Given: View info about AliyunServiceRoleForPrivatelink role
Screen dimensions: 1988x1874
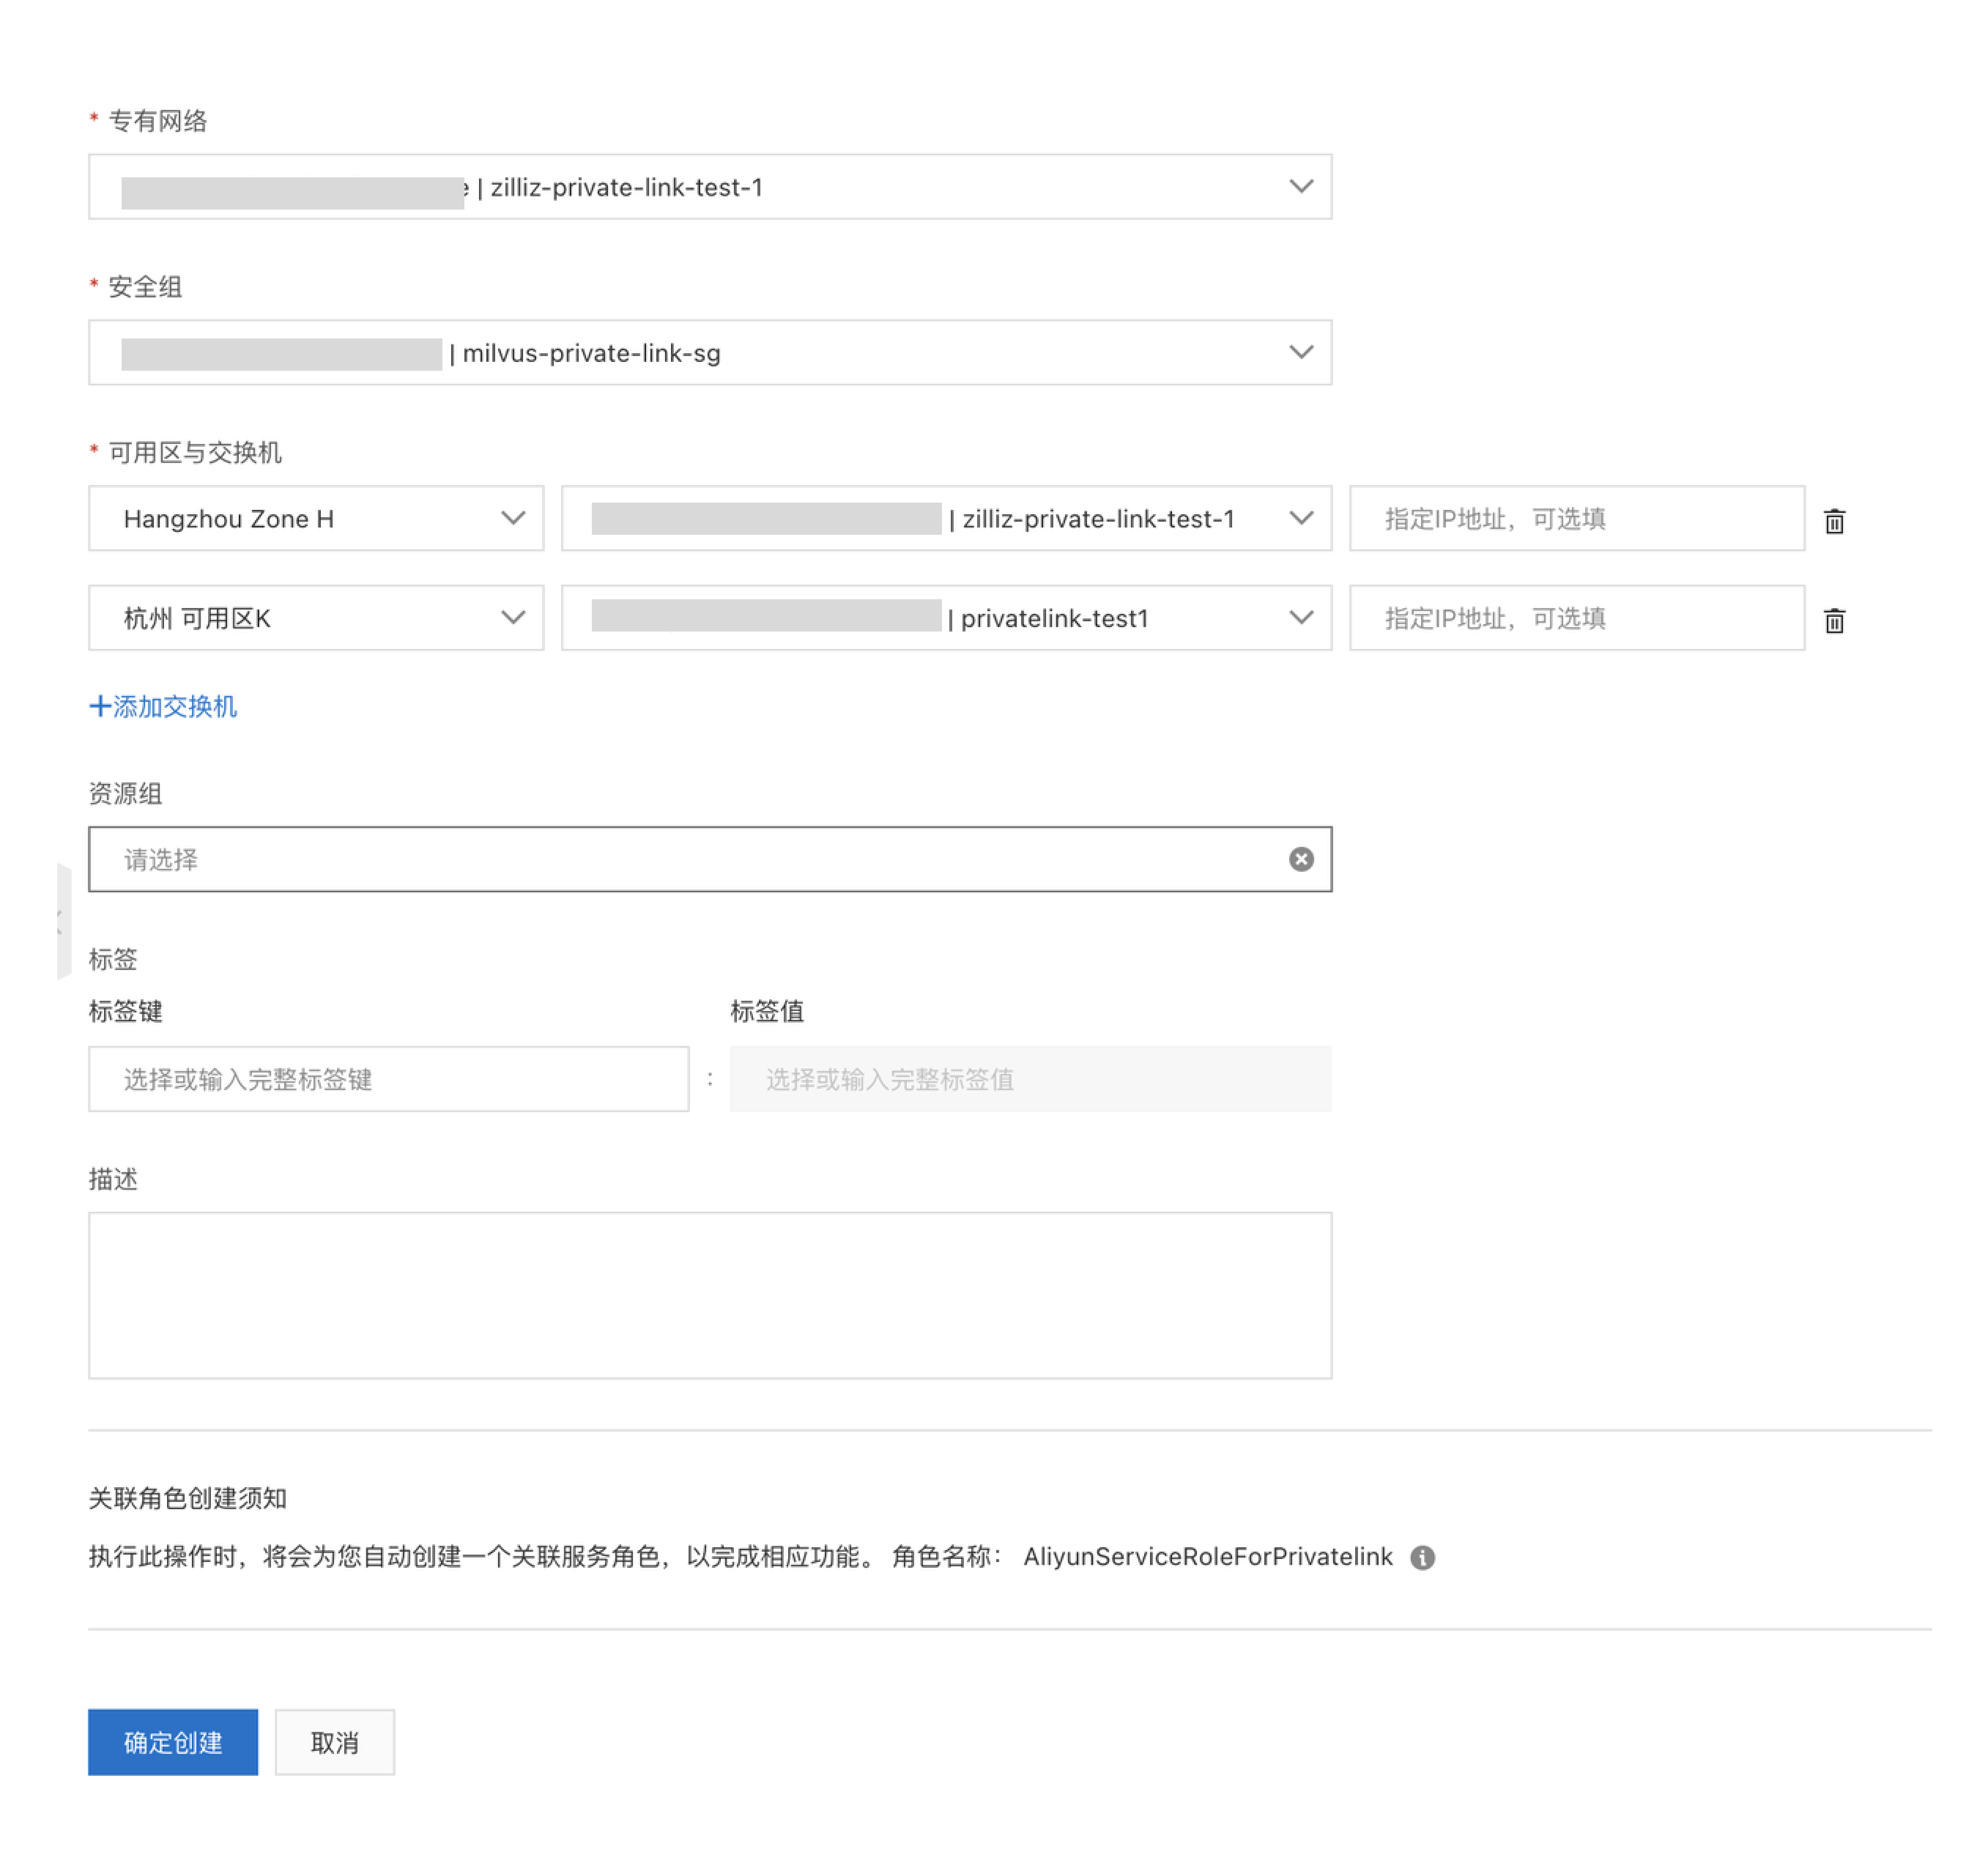Looking at the screenshot, I should [x=1424, y=1557].
